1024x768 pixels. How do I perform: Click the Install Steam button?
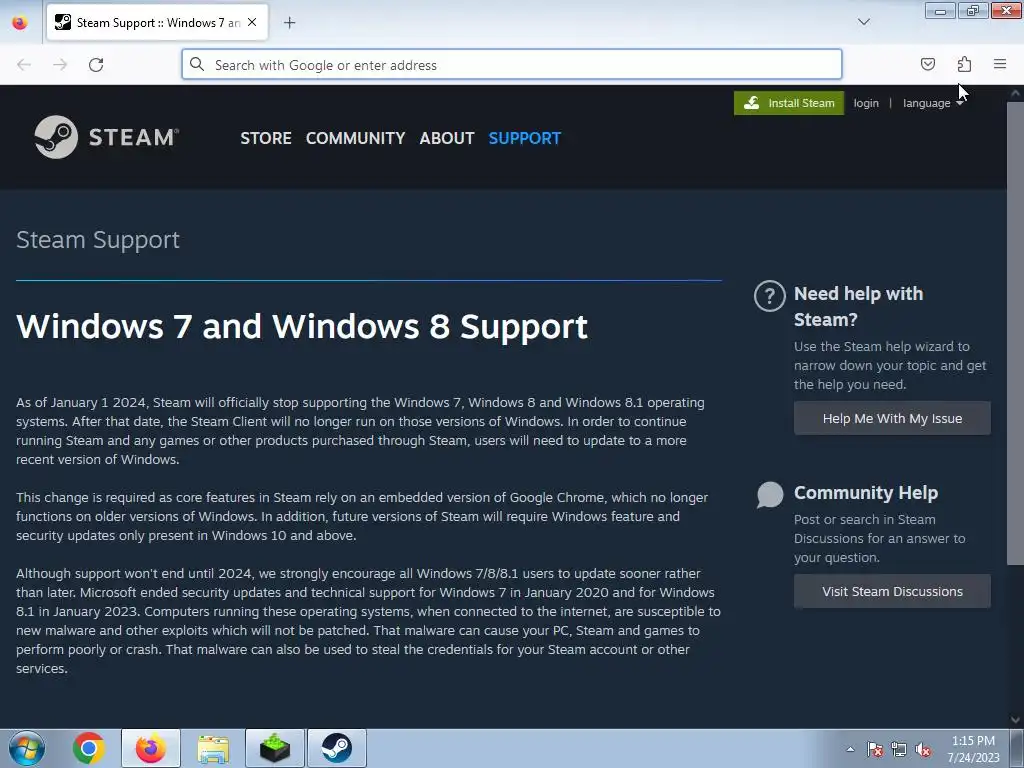(789, 103)
